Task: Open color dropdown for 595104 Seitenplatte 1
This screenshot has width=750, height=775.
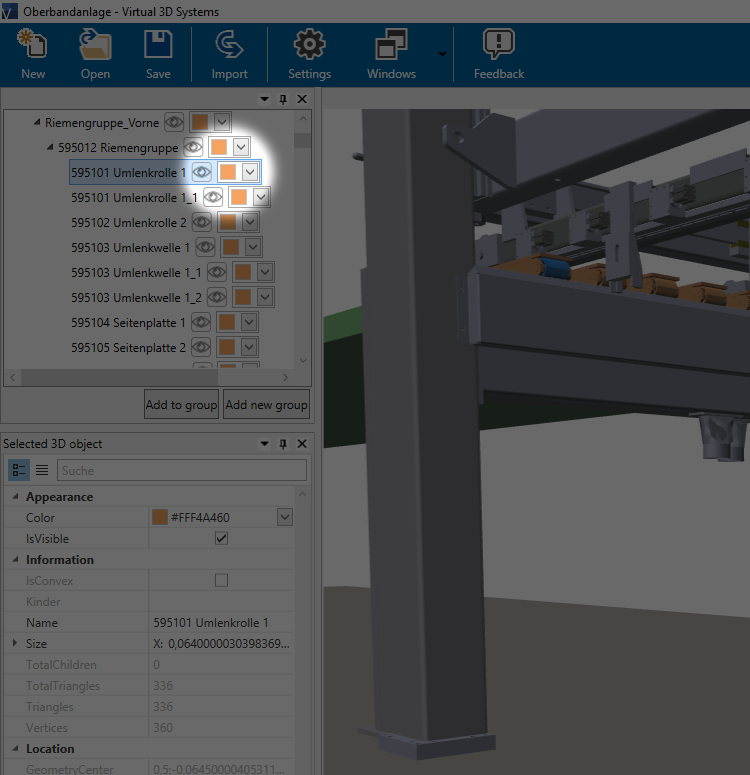Action: point(249,322)
